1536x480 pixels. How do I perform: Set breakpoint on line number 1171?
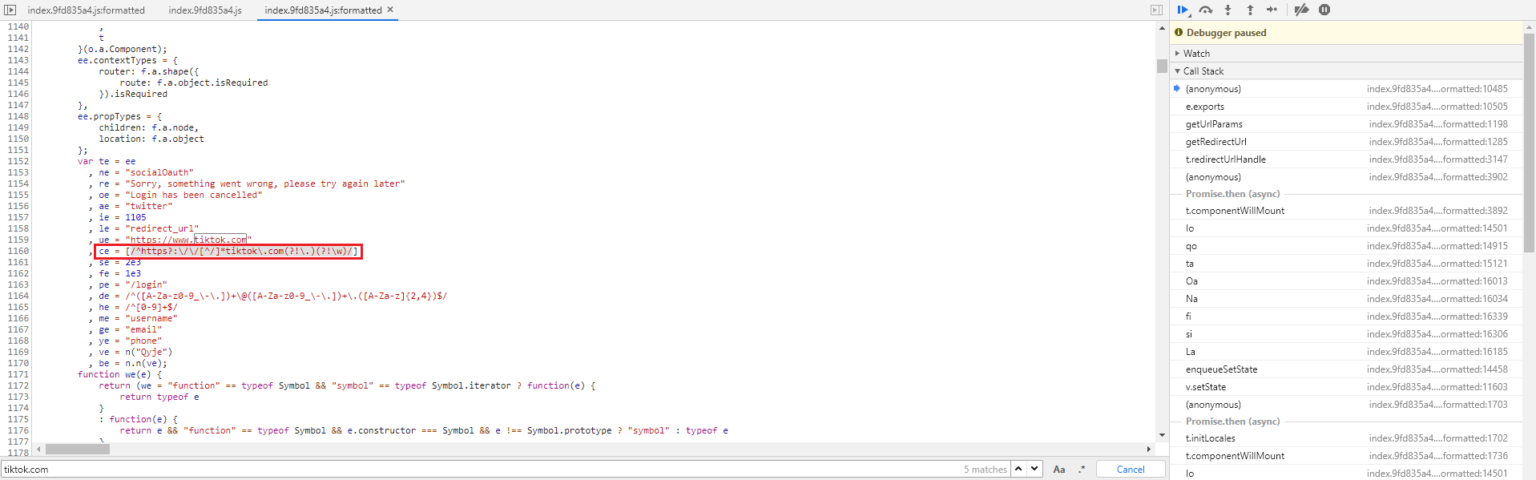[19, 374]
